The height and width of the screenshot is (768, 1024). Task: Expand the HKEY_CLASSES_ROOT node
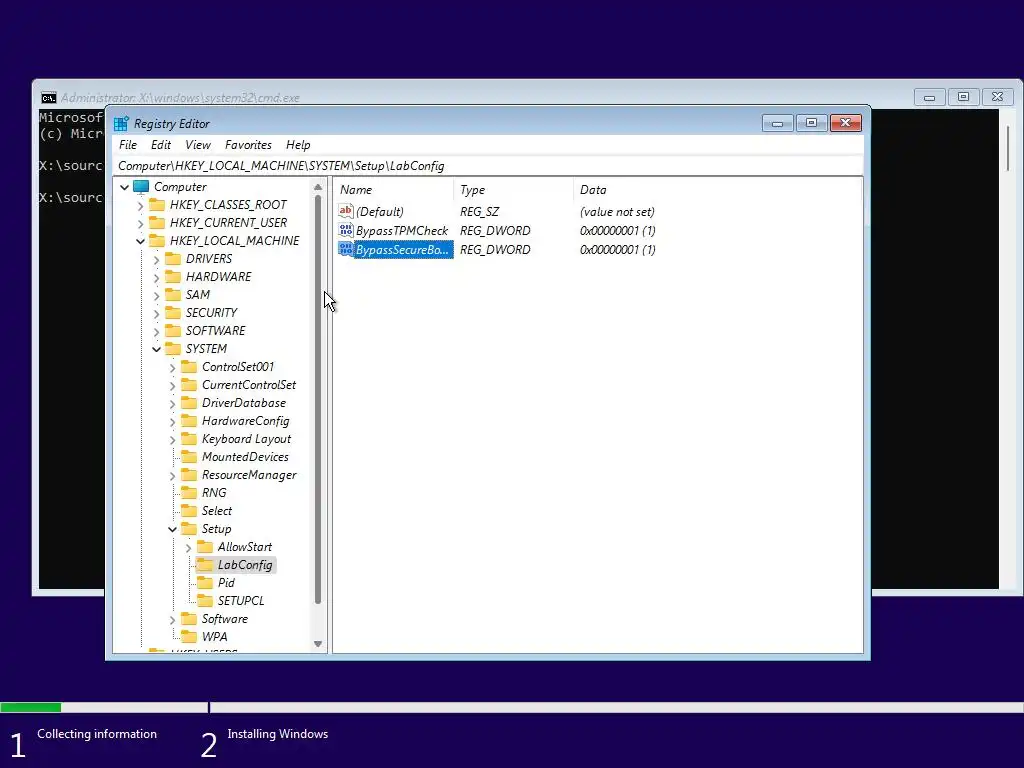(140, 206)
